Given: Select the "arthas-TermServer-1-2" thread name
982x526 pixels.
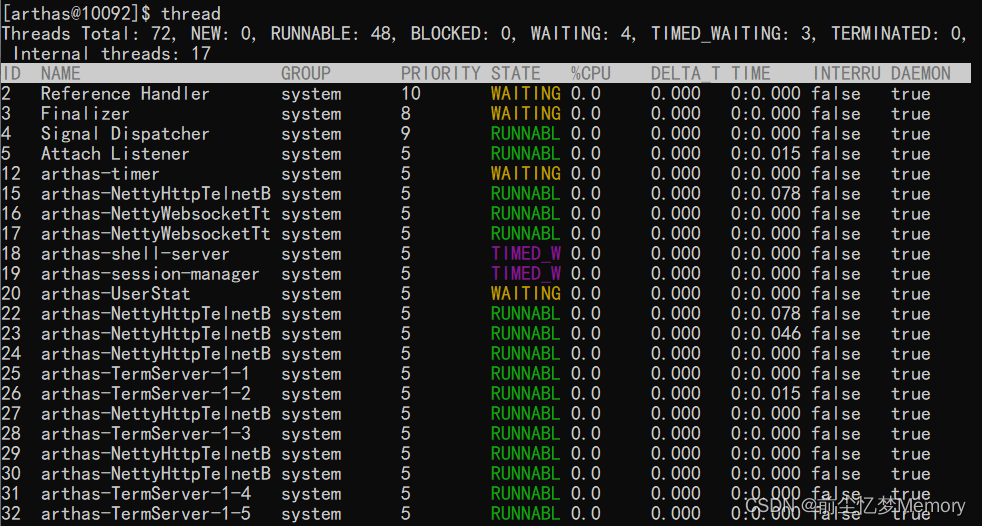Looking at the screenshot, I should point(145,394).
